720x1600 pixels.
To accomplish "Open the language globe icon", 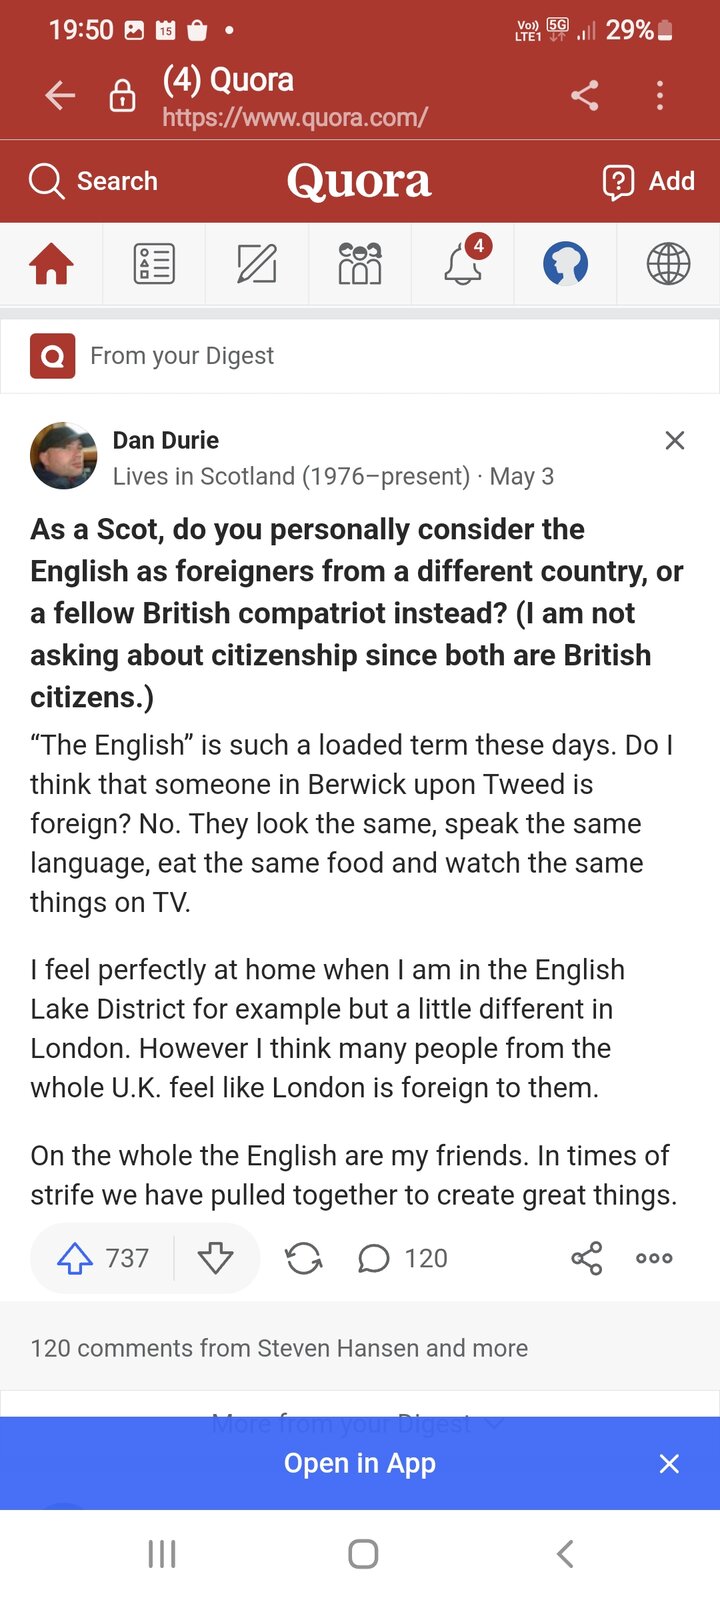I will tap(668, 264).
